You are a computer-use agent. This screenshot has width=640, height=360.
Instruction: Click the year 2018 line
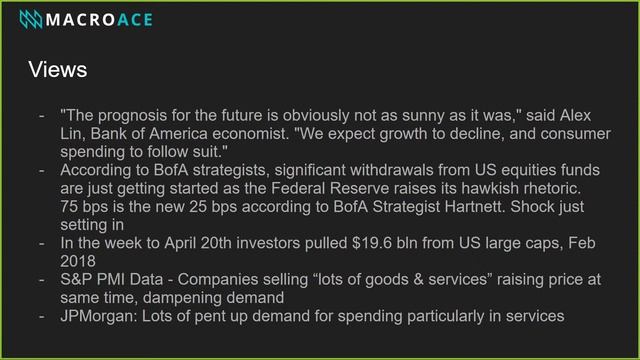click(x=78, y=261)
